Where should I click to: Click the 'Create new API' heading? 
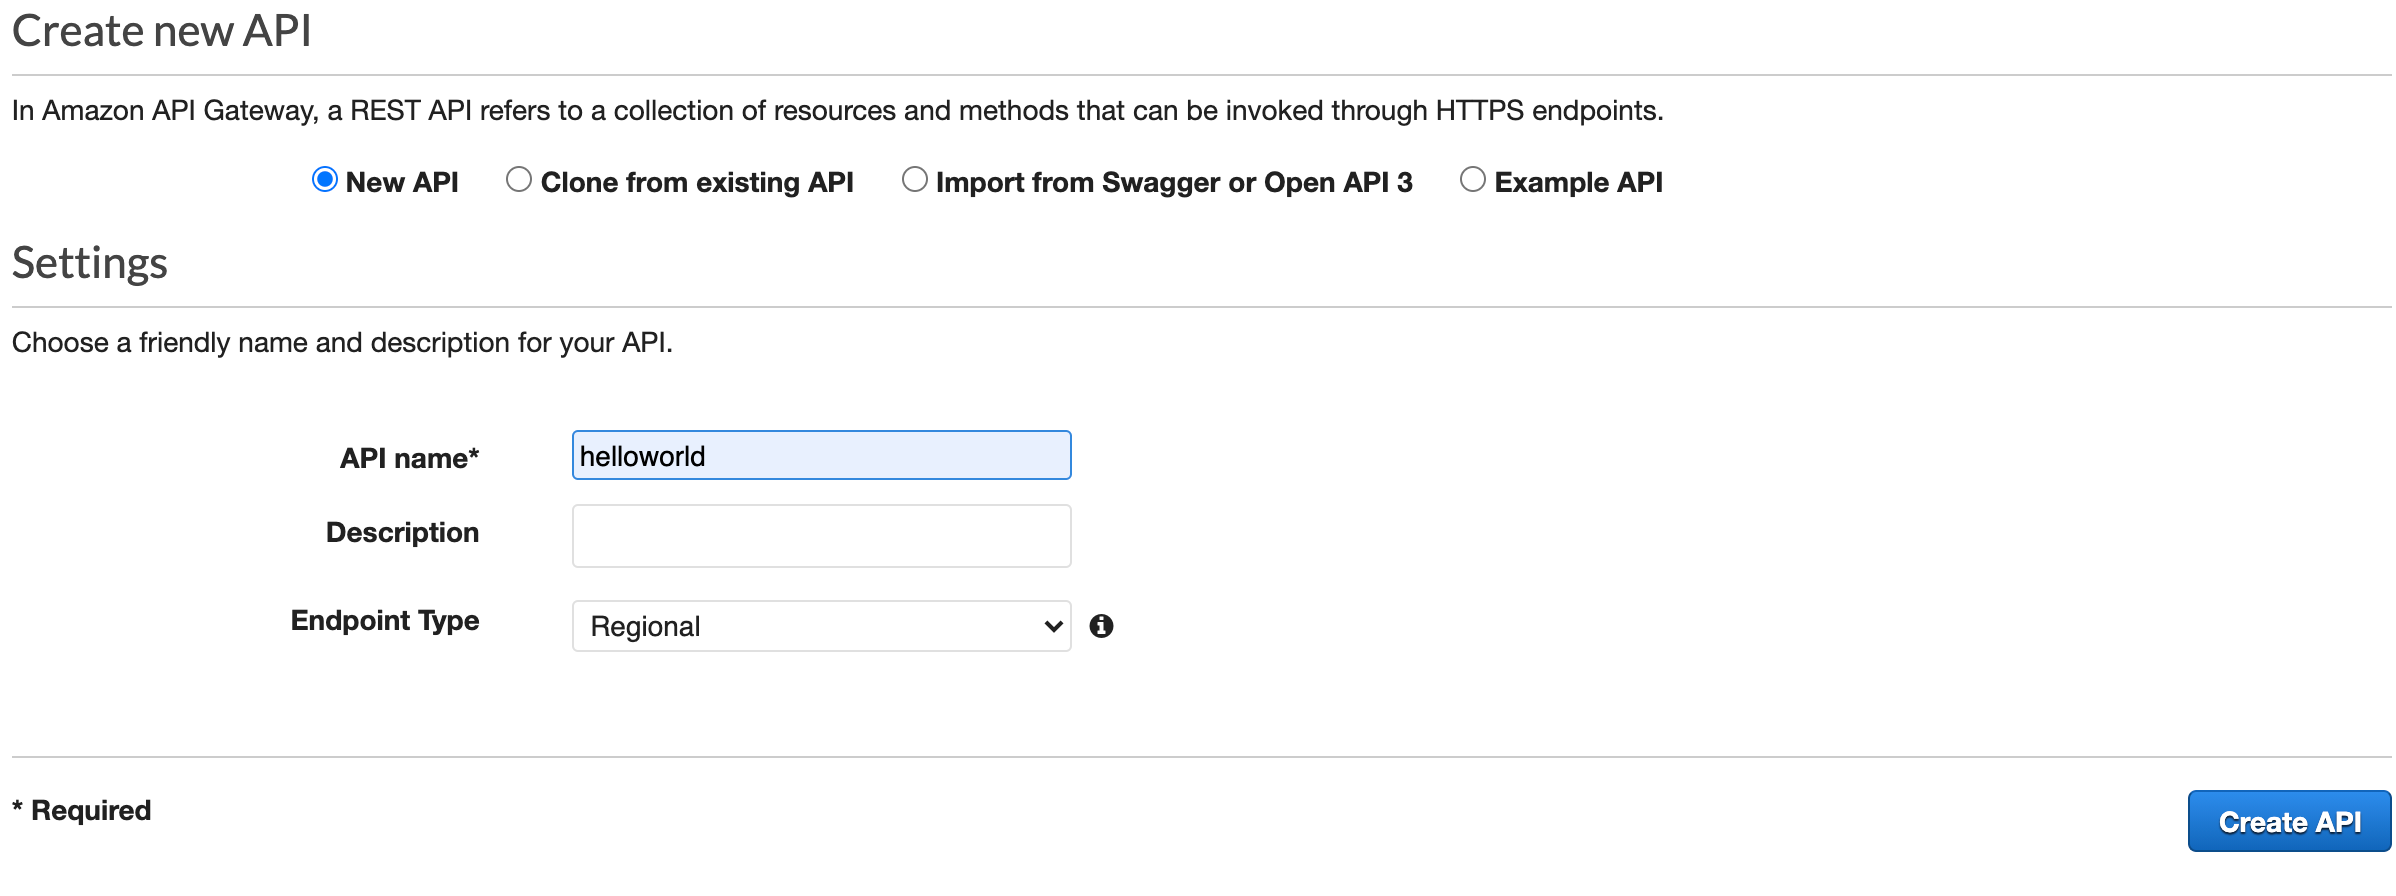(162, 31)
